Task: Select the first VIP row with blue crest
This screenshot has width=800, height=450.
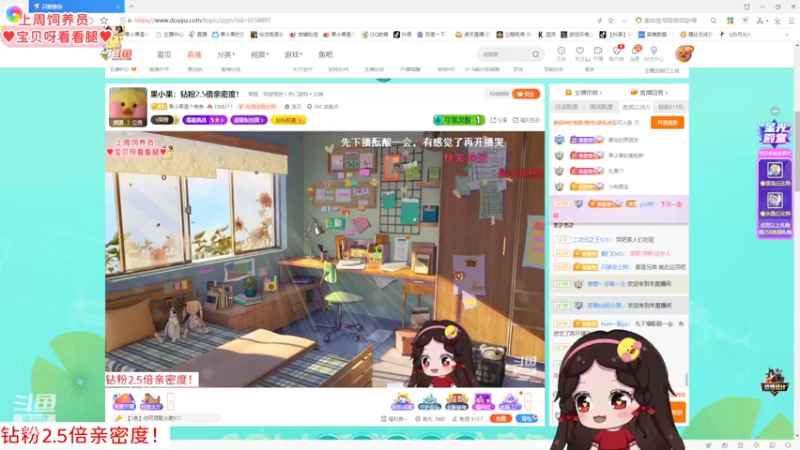Action: [x=618, y=140]
